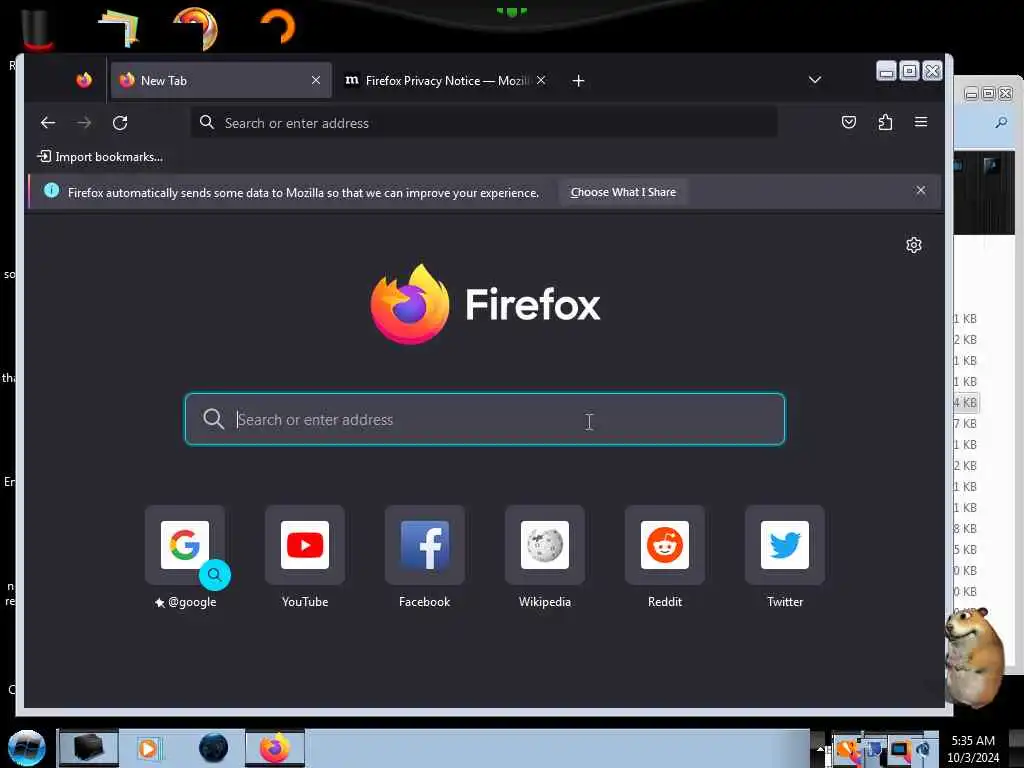Screen dimensions: 1024x768
Task: Reload the current page
Action: (x=120, y=123)
